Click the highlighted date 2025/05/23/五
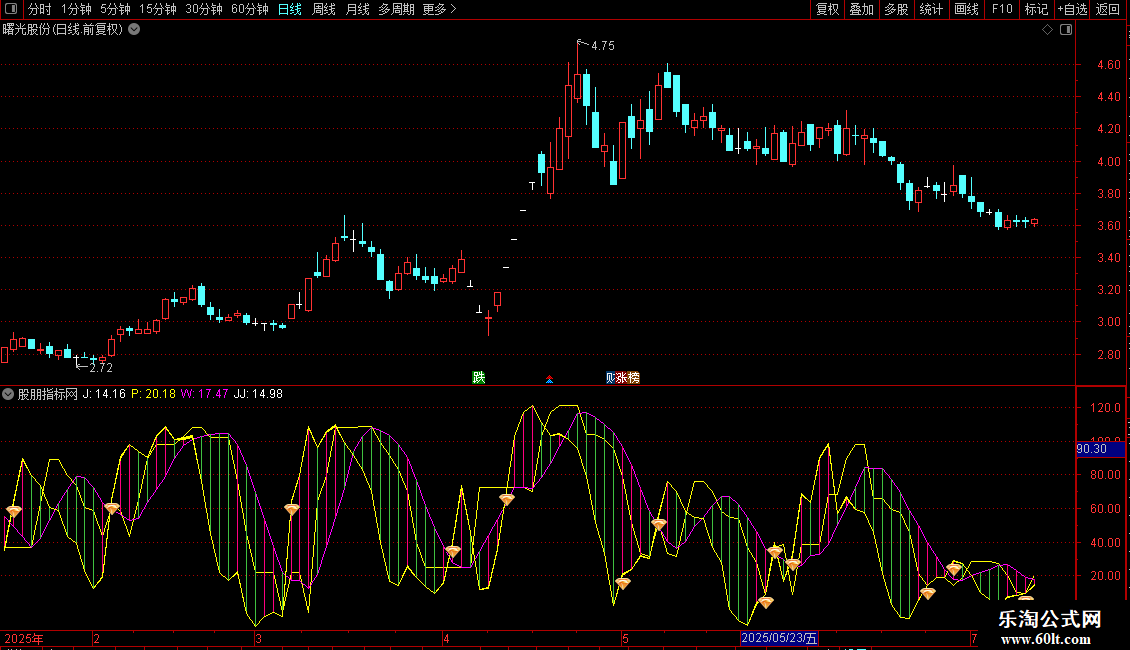Screen dimensions: 1130x650 coord(779,638)
